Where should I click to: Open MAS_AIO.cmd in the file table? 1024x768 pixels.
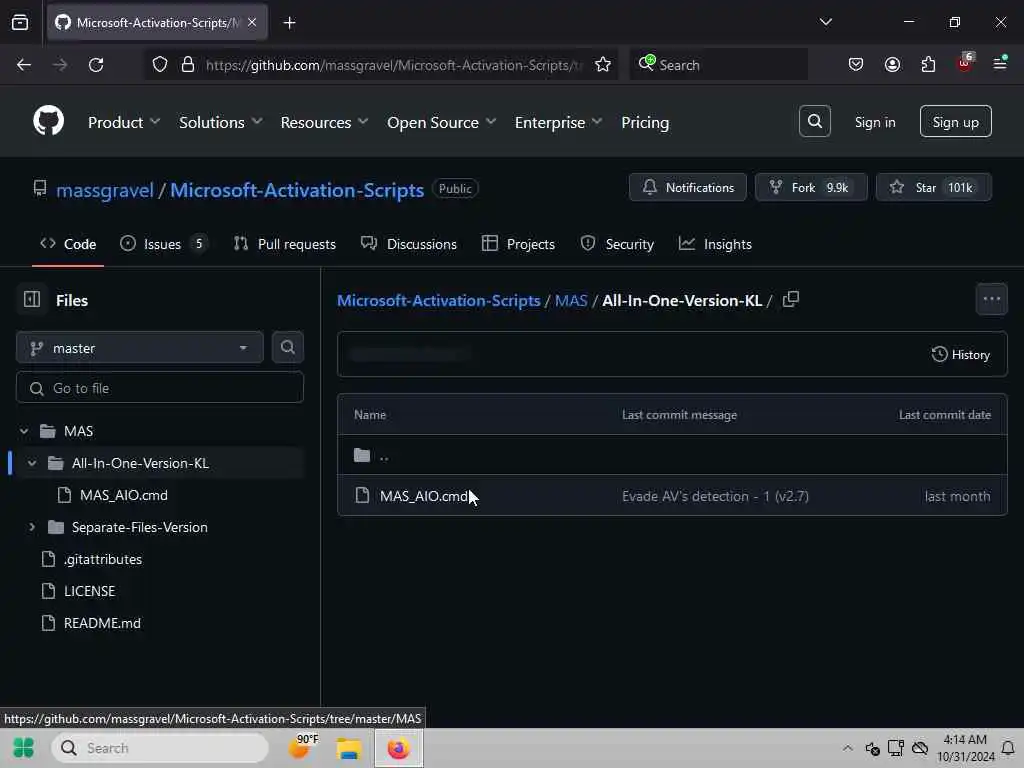point(424,496)
